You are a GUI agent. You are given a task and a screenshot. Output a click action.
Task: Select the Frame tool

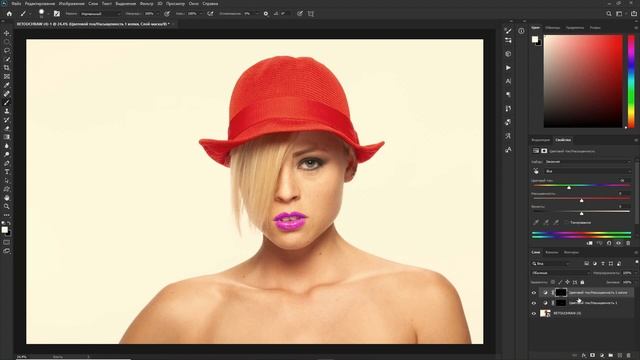point(7,76)
